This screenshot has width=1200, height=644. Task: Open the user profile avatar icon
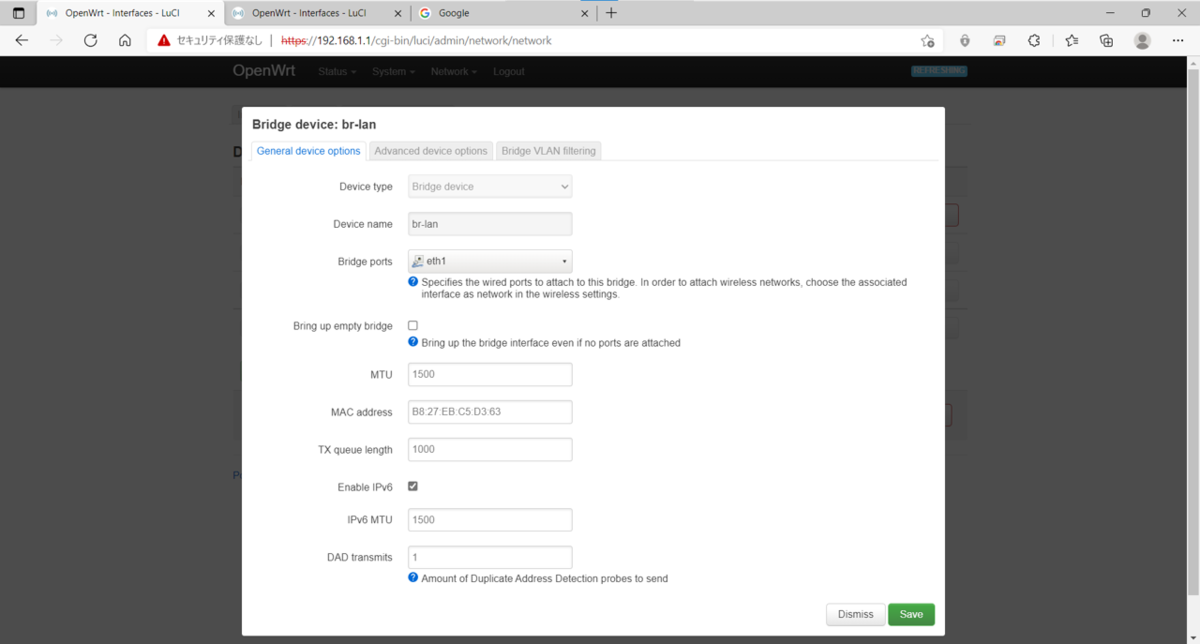1142,41
